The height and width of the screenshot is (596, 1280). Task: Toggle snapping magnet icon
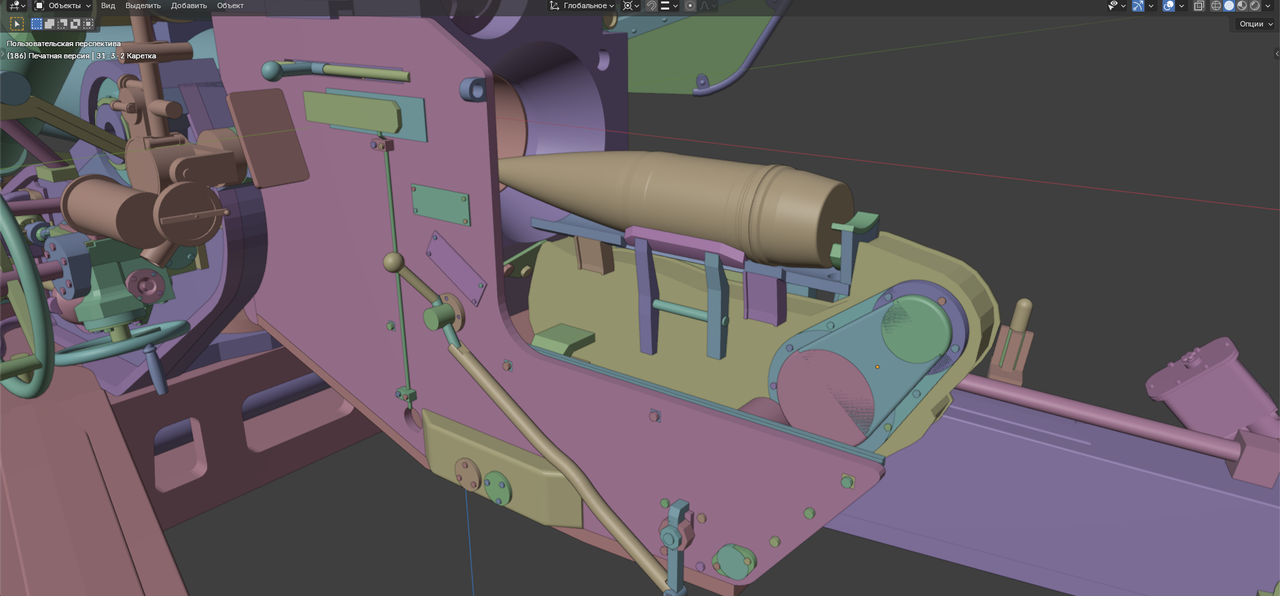[652, 6]
